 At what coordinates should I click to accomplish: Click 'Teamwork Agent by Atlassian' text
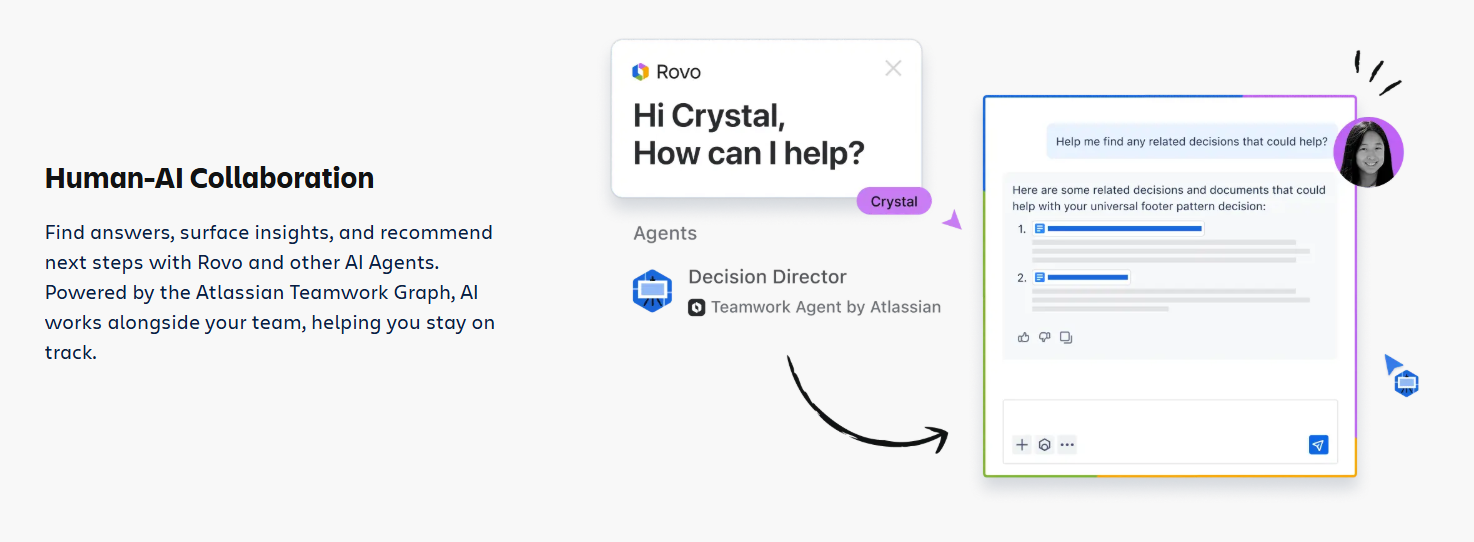(x=826, y=308)
